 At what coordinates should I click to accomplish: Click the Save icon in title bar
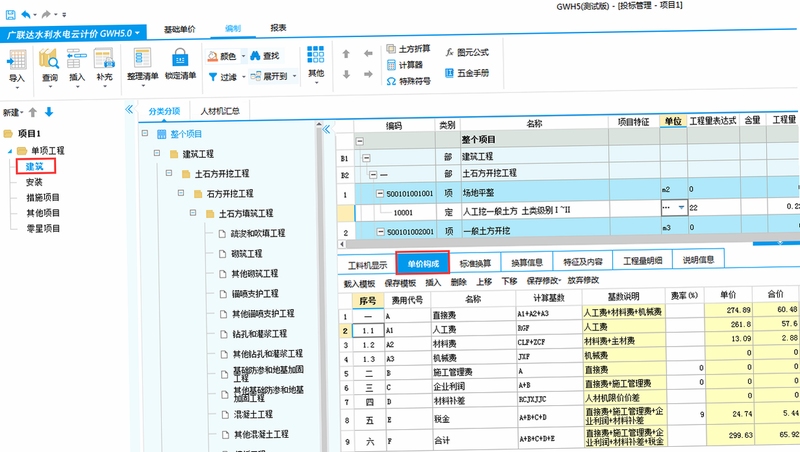[x=10, y=15]
